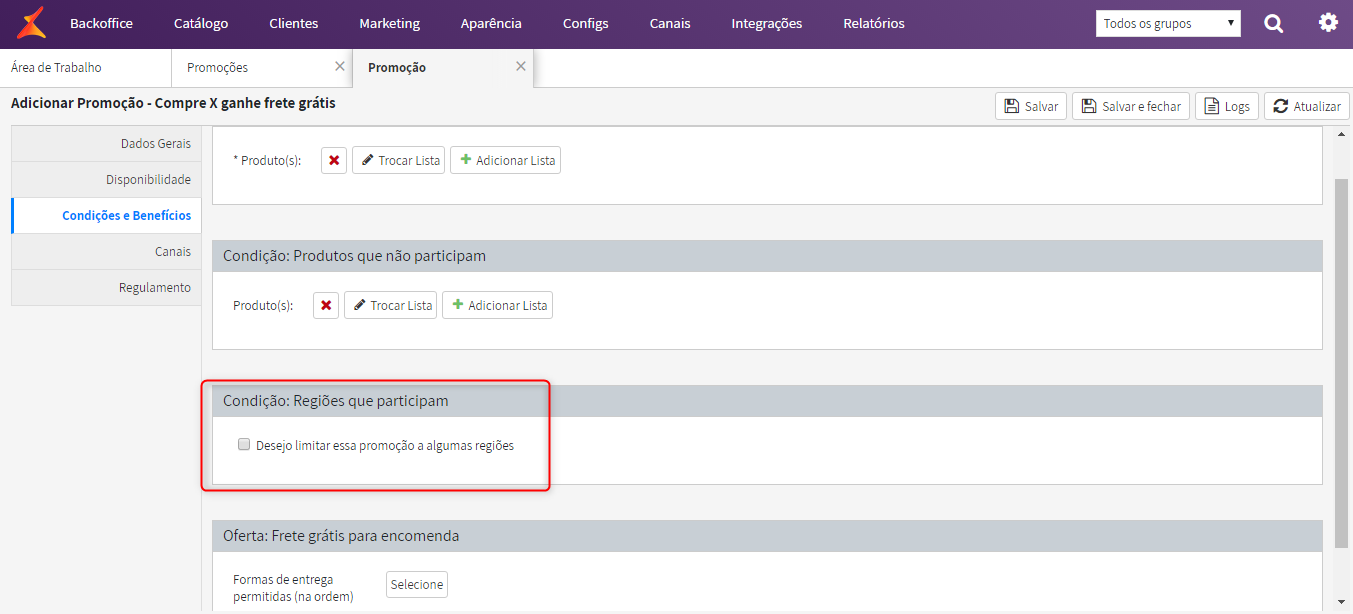Switch to Promoções tab
This screenshot has width=1353, height=614.
(262, 67)
